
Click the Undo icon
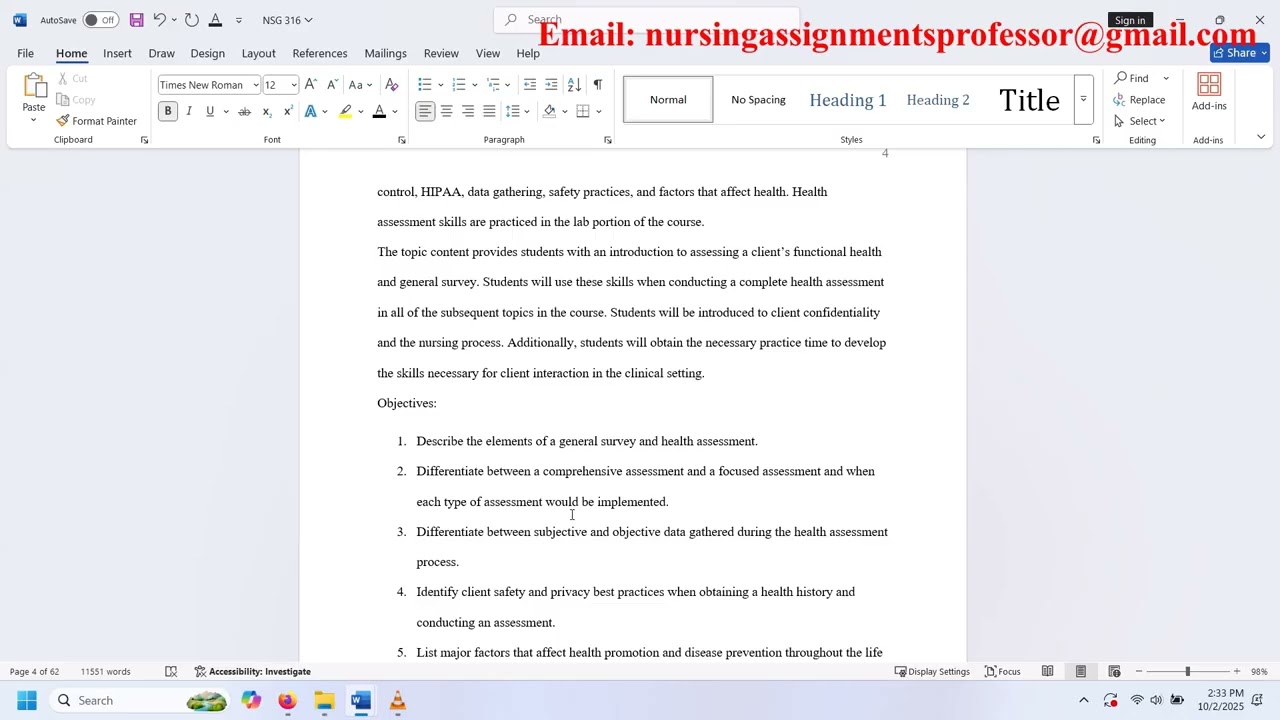pos(159,20)
